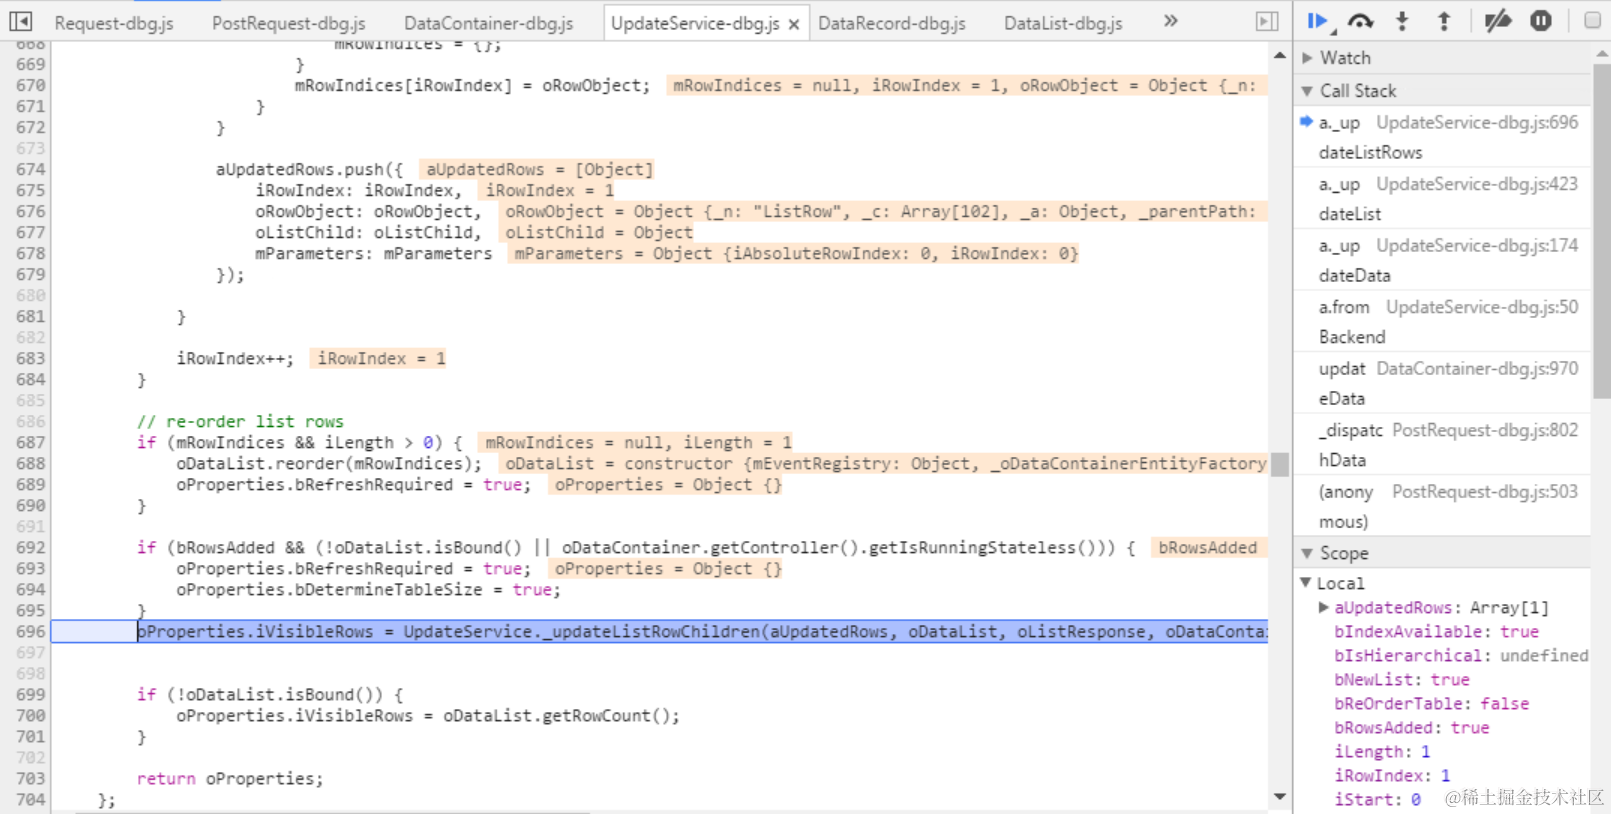Click bIndexAvailable: true scope entry

[1436, 632]
